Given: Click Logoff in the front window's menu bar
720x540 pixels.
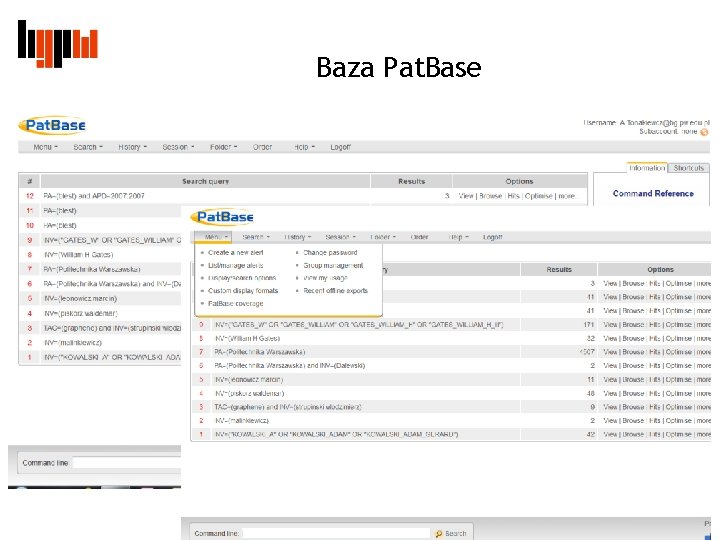Looking at the screenshot, I should pyautogui.click(x=492, y=237).
